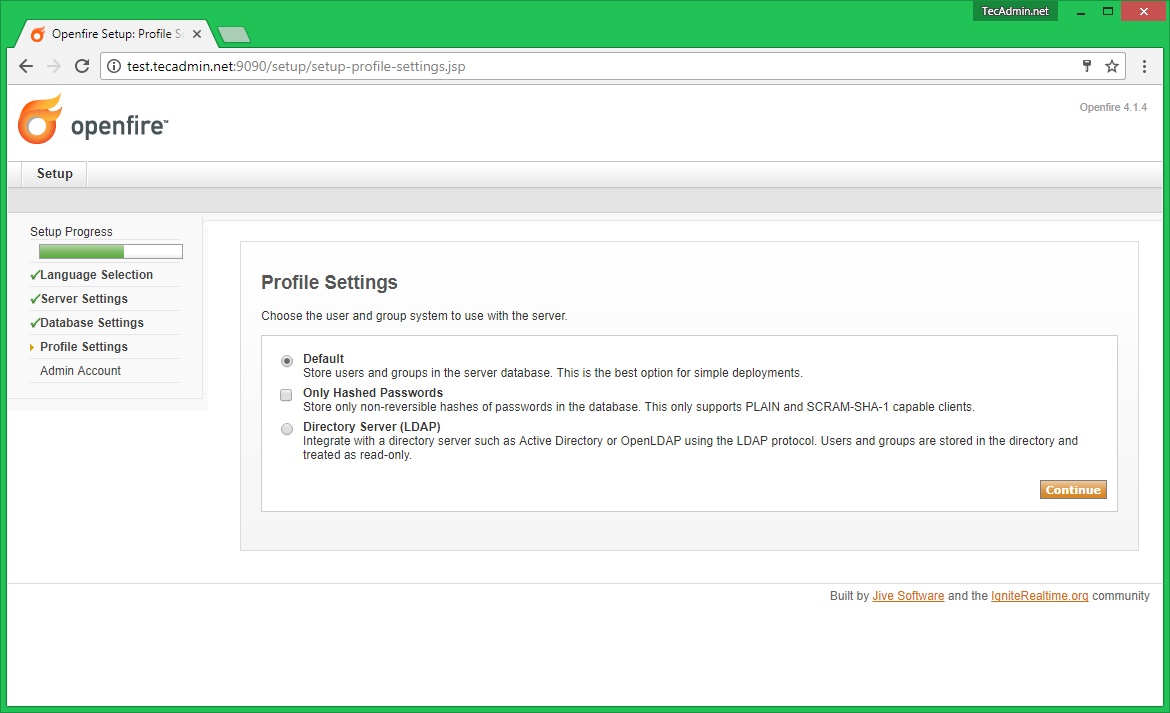Screen dimensions: 1170x713
Task: Click Admin Account step in sidebar
Action: 81,371
